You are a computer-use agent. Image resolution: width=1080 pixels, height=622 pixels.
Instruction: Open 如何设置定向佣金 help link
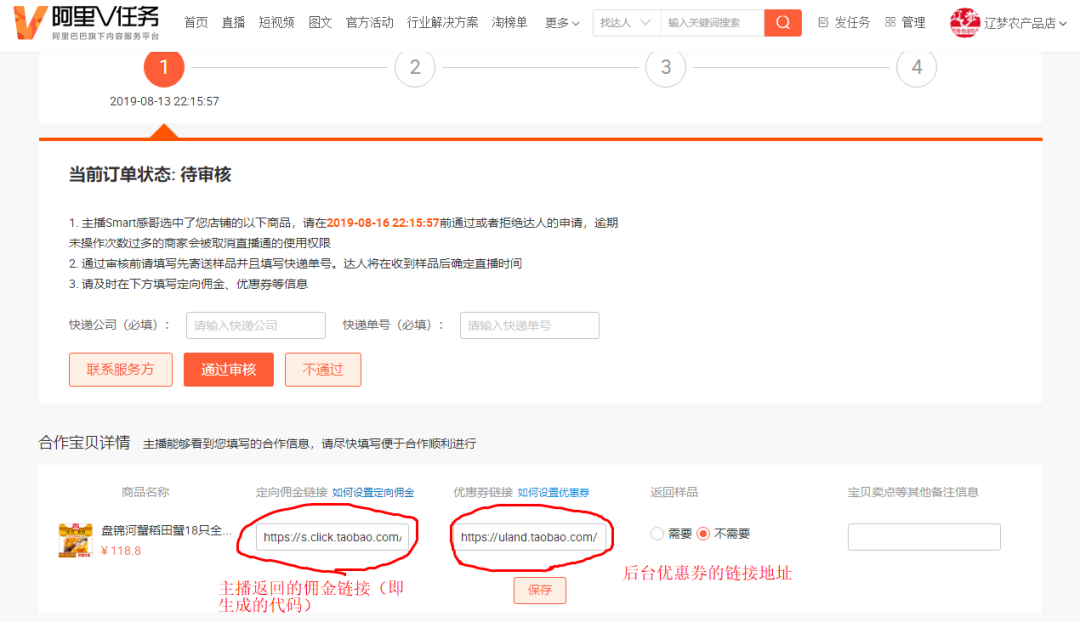click(373, 493)
